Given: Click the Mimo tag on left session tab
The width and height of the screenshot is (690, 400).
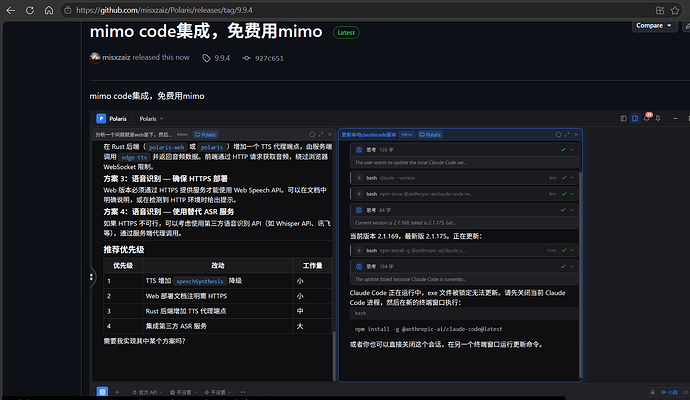Looking at the screenshot, I should (182, 135).
